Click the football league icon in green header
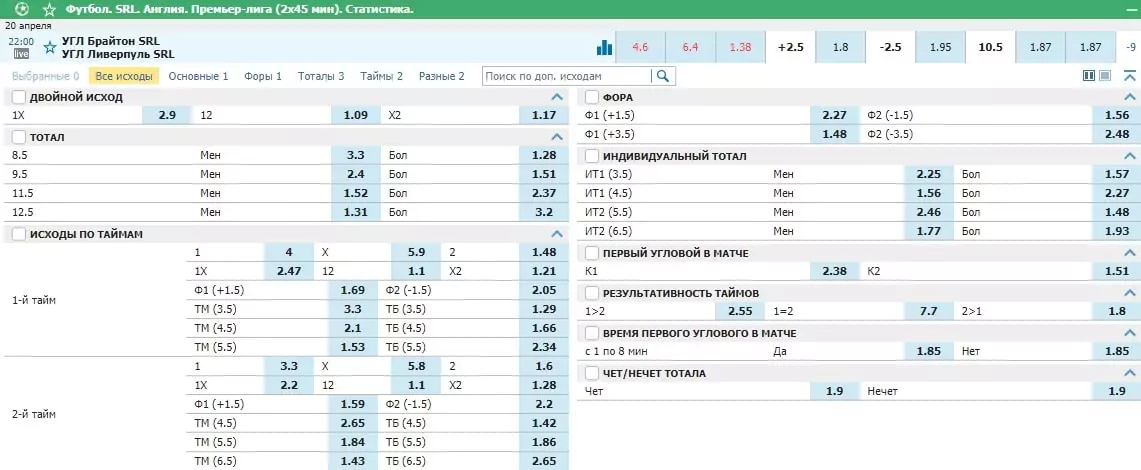The height and width of the screenshot is (470, 1141). [x=22, y=9]
